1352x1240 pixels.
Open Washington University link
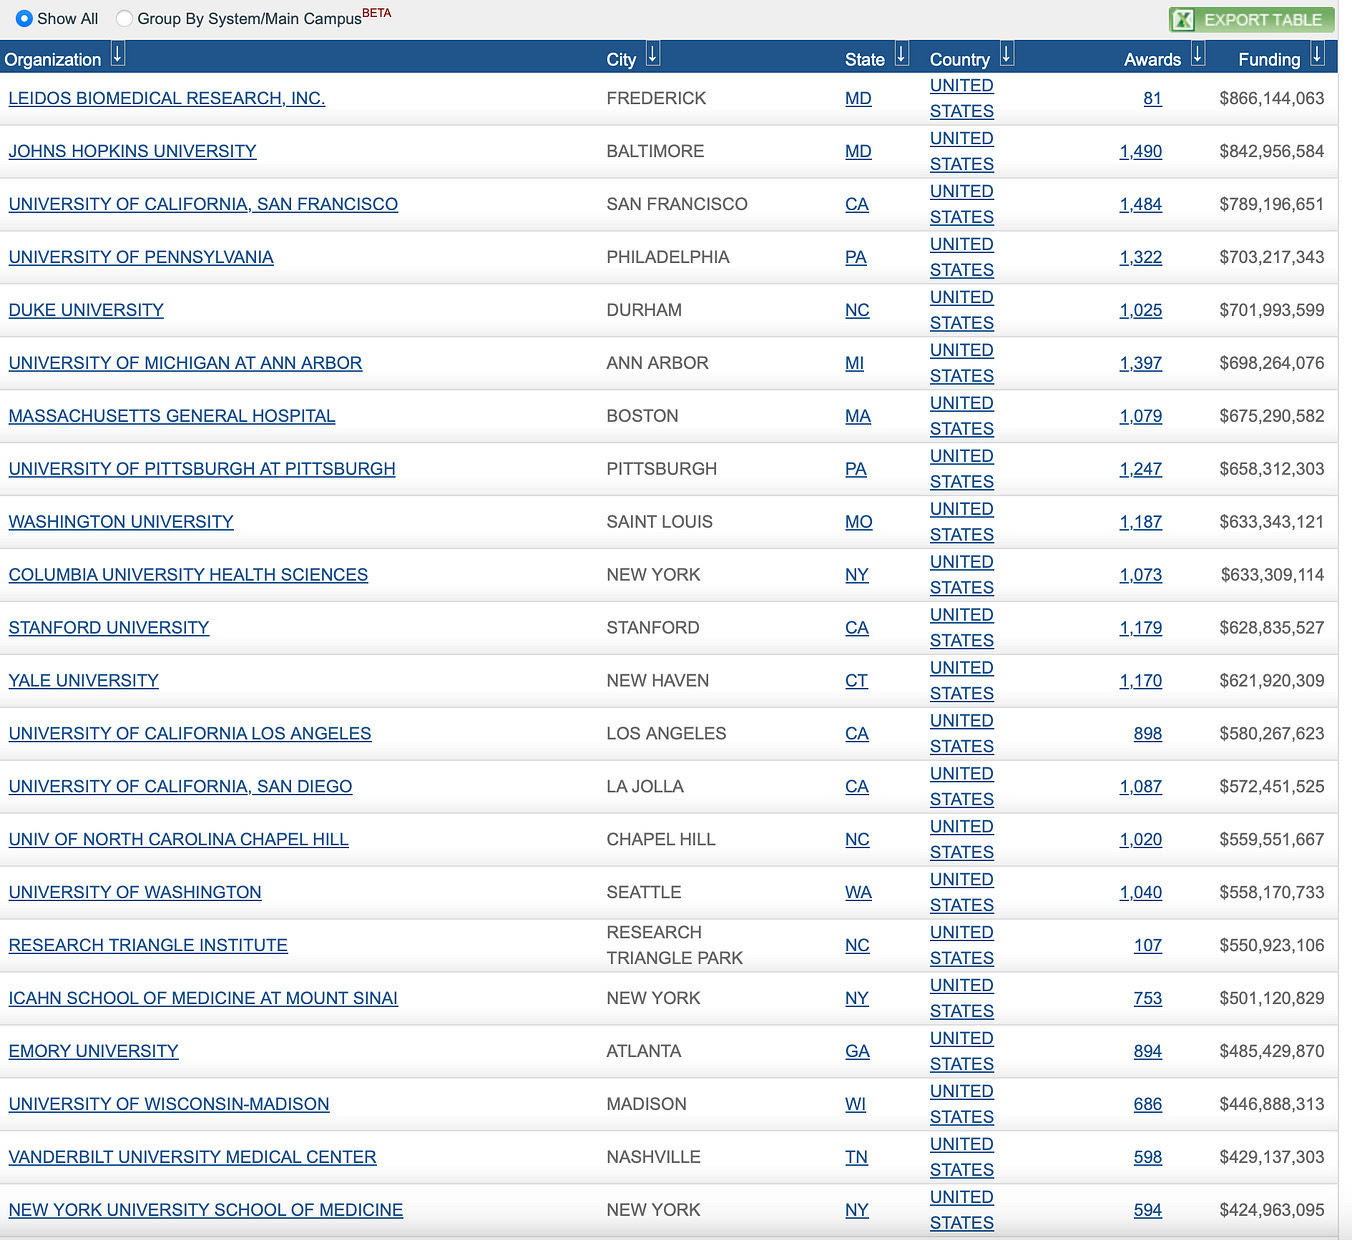[121, 522]
